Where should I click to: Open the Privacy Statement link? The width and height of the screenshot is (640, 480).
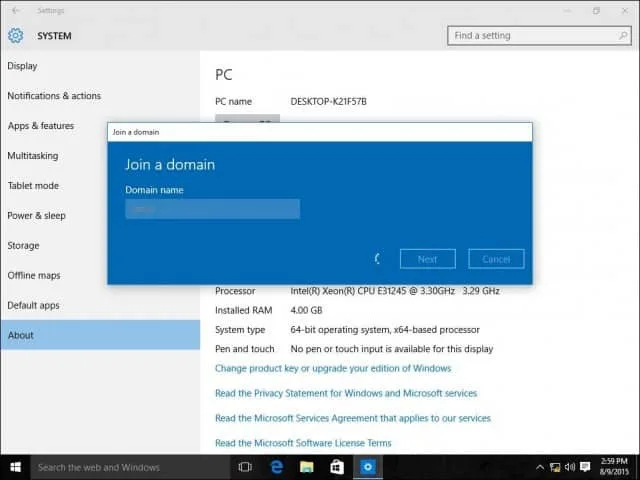pos(346,393)
